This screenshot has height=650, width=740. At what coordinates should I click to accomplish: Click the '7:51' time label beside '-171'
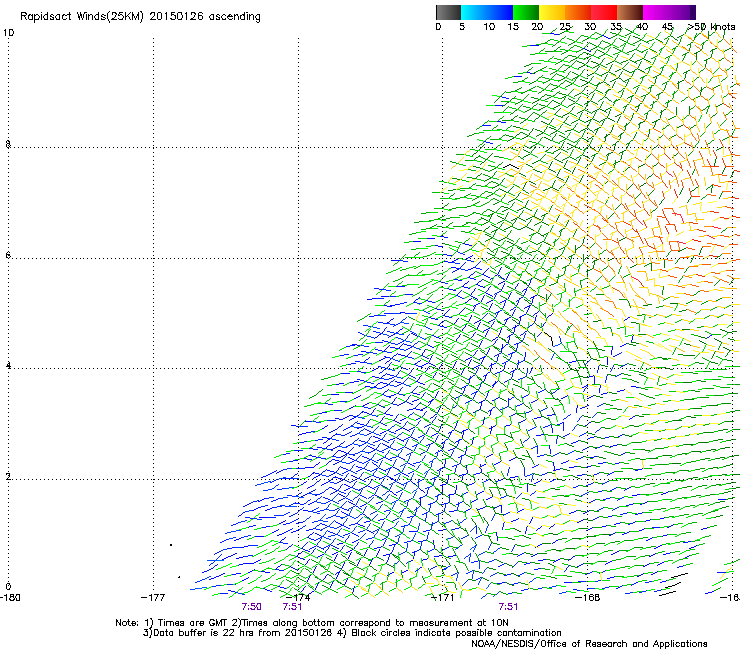tap(508, 607)
